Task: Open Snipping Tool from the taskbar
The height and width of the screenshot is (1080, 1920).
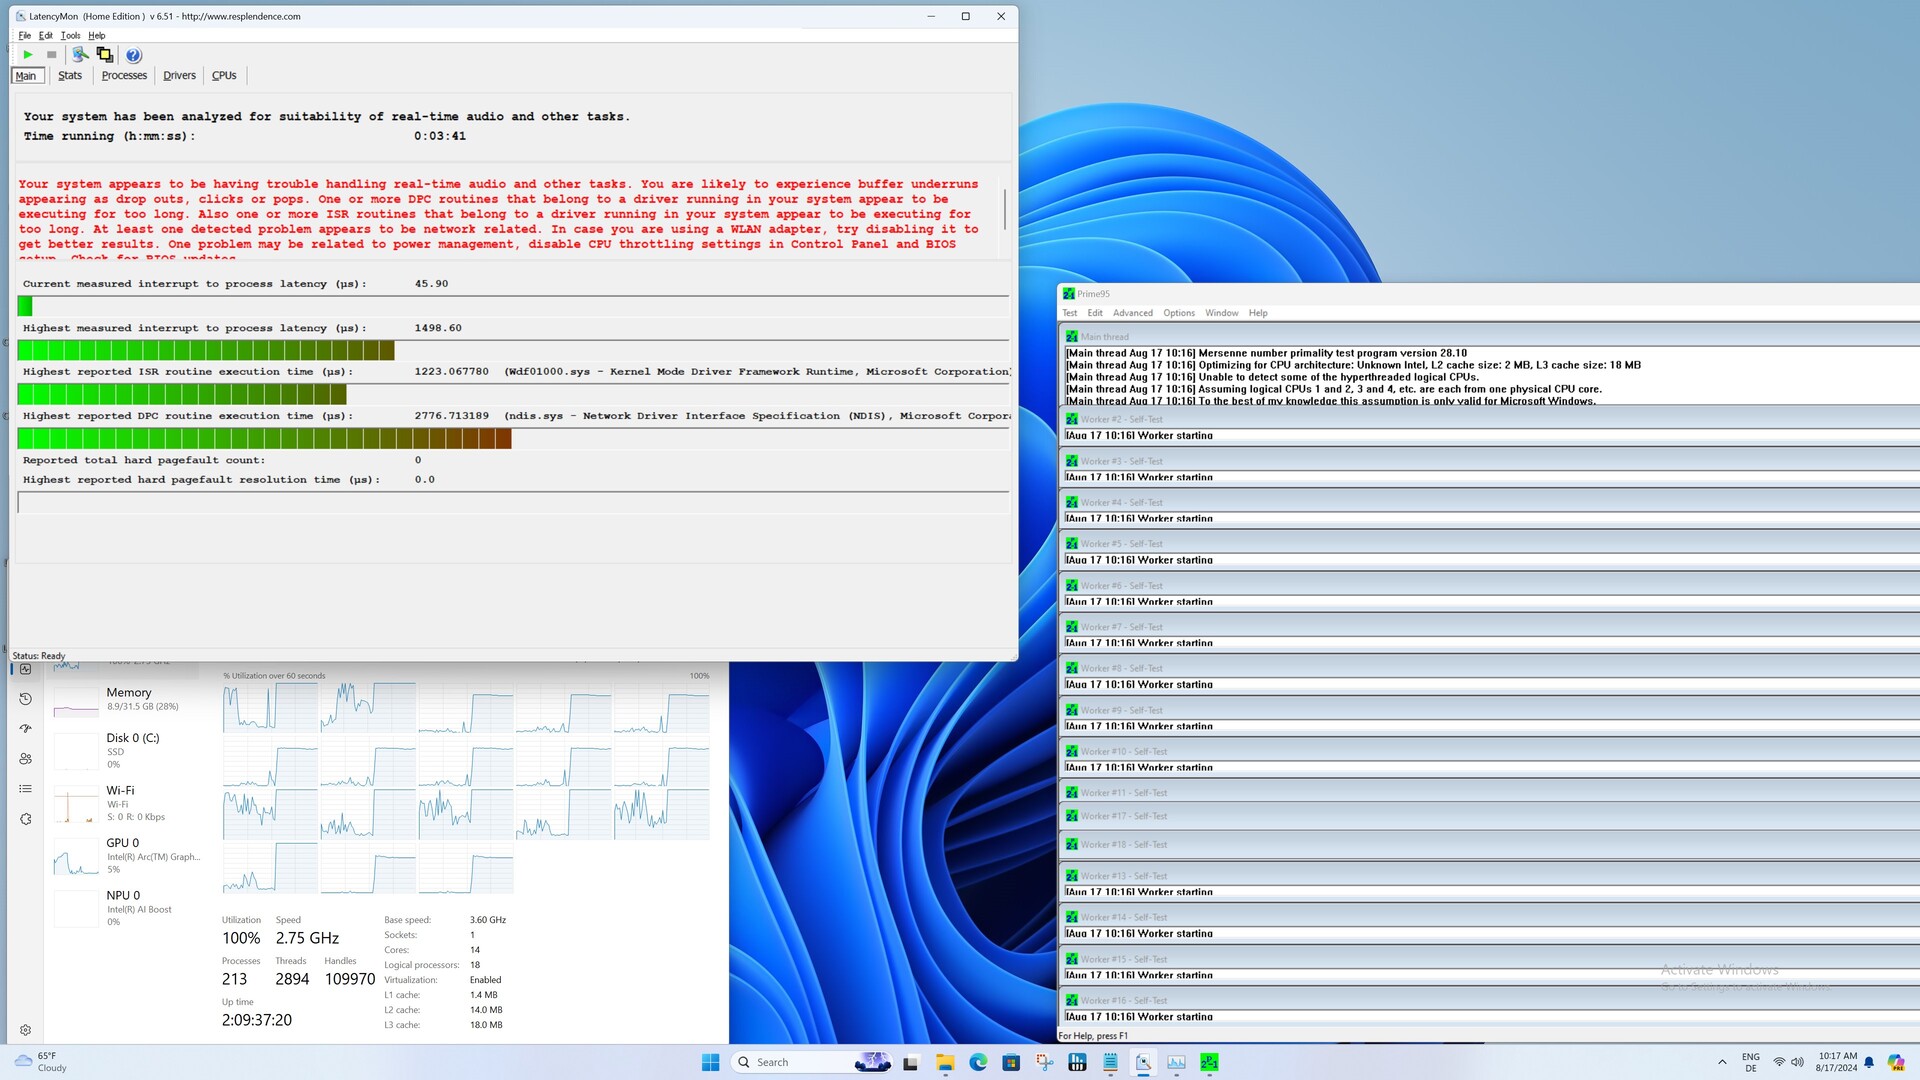Action: click(x=1044, y=1062)
